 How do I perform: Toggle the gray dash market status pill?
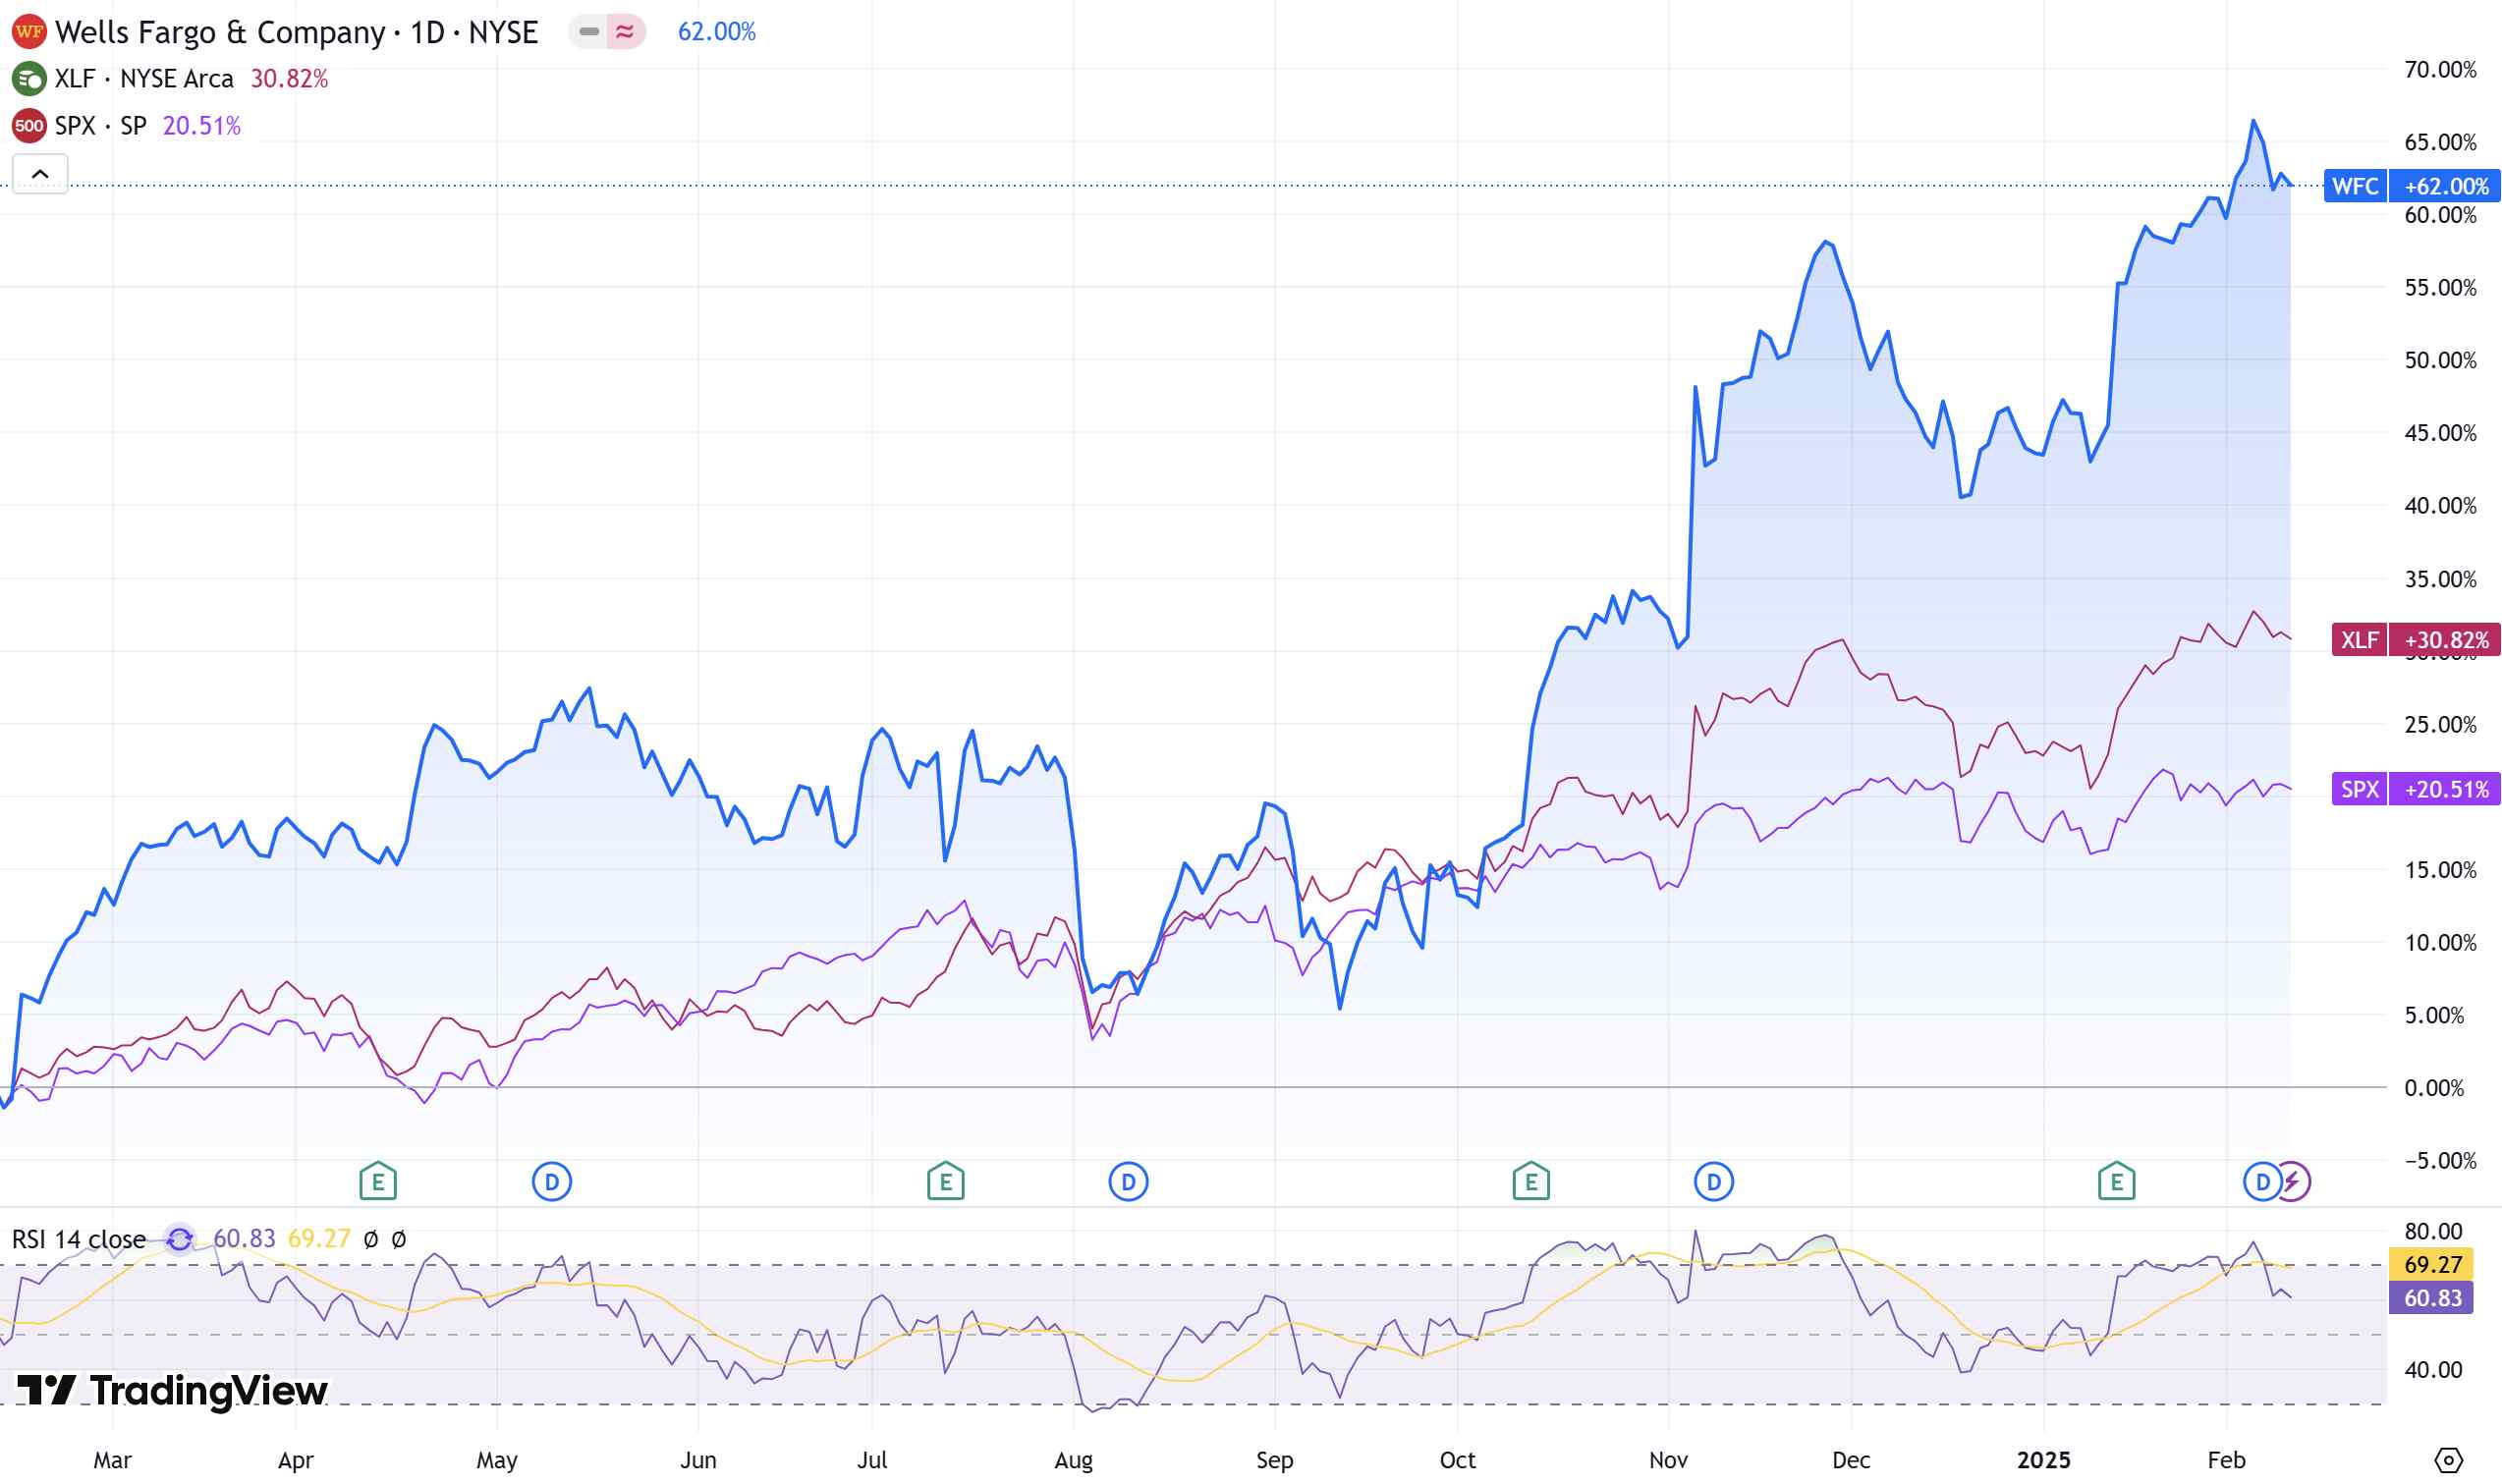click(x=589, y=32)
